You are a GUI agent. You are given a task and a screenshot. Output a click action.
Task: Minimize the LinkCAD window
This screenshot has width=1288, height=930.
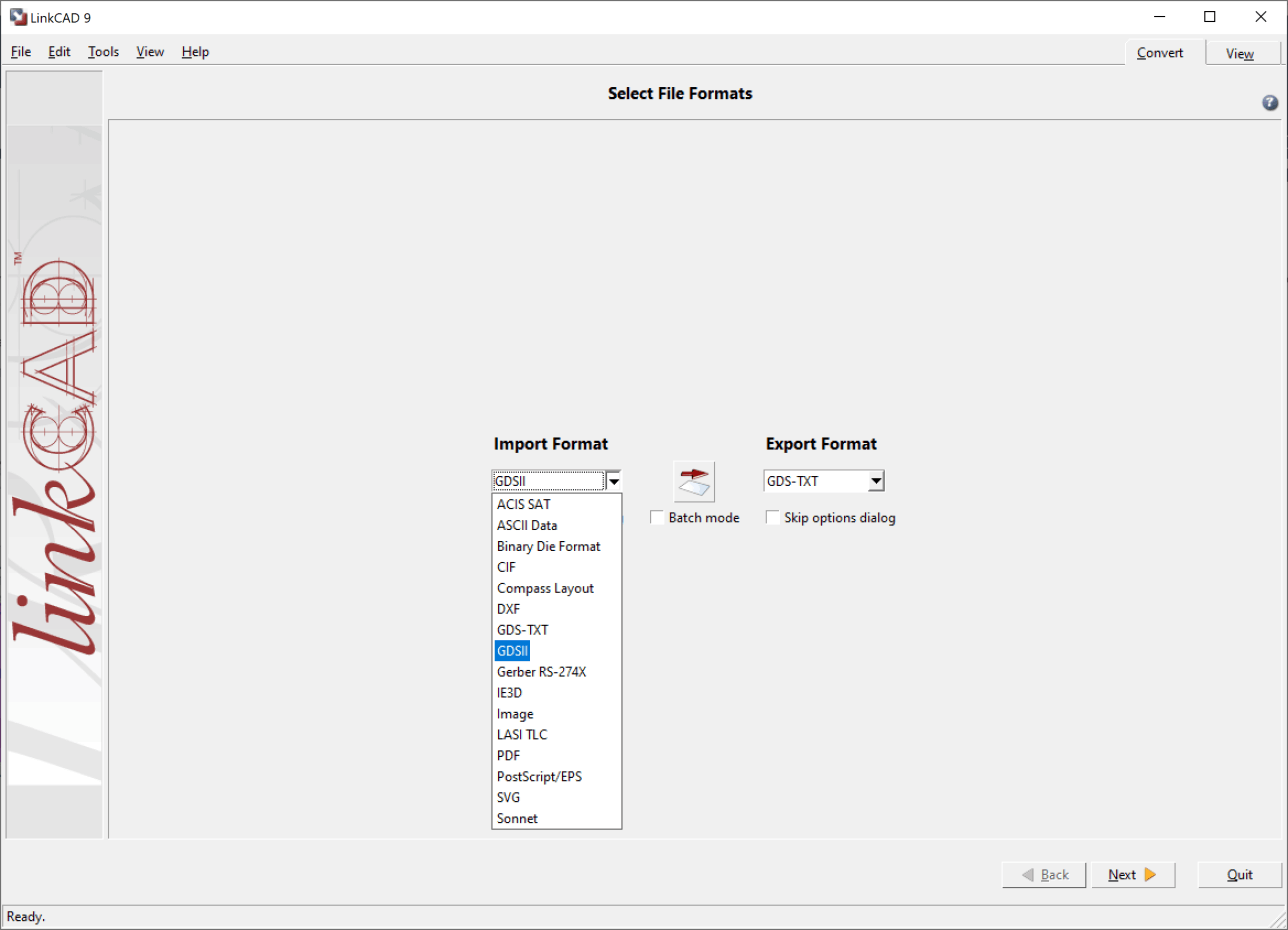coord(1160,17)
